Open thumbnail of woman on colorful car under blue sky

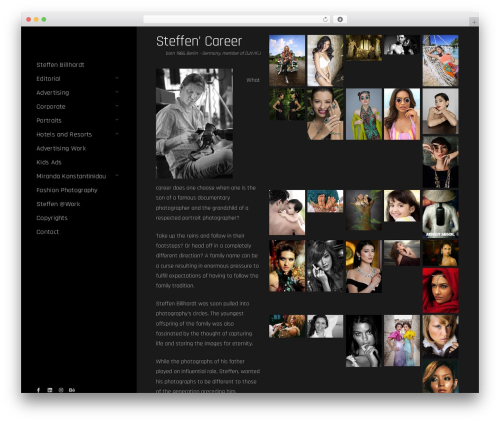click(x=287, y=61)
